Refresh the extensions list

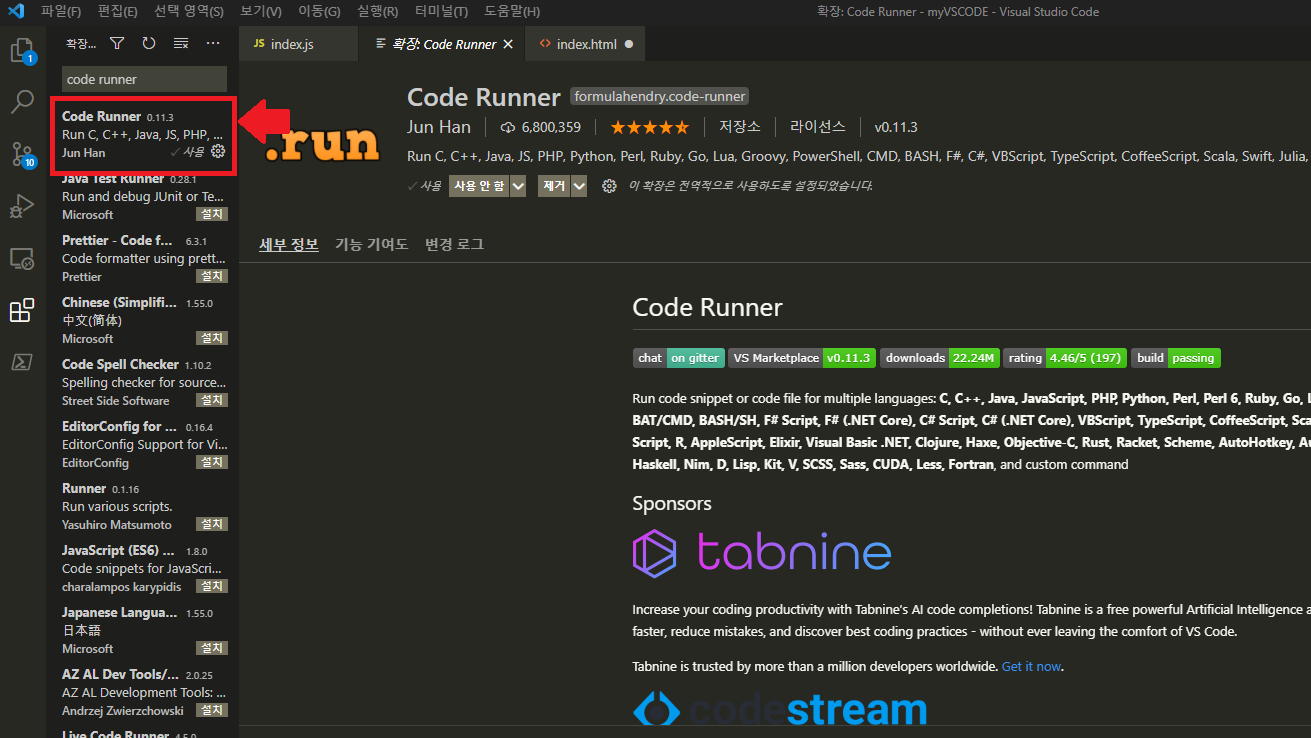click(149, 44)
